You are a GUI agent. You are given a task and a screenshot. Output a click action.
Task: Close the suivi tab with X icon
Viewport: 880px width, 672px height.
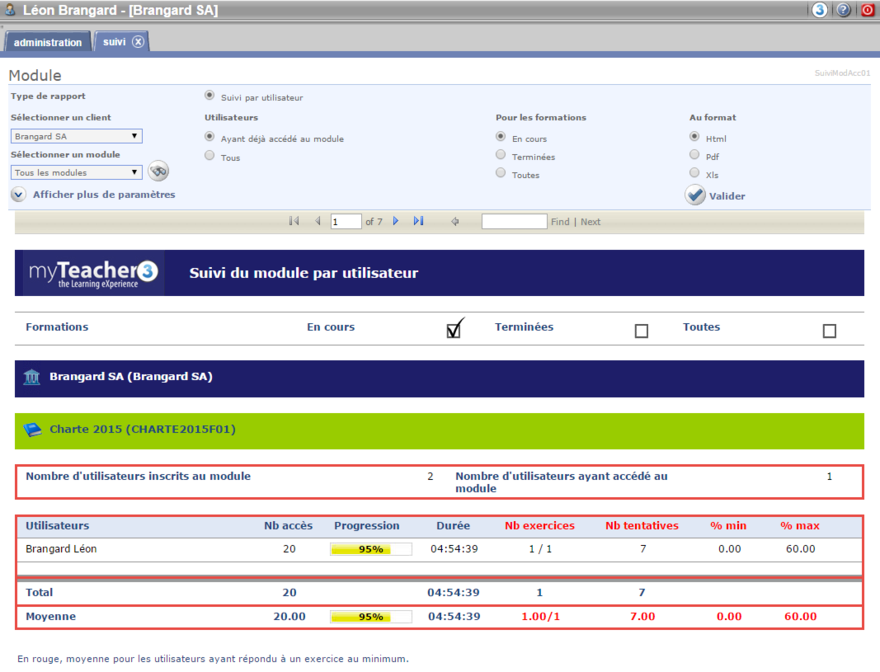138,42
